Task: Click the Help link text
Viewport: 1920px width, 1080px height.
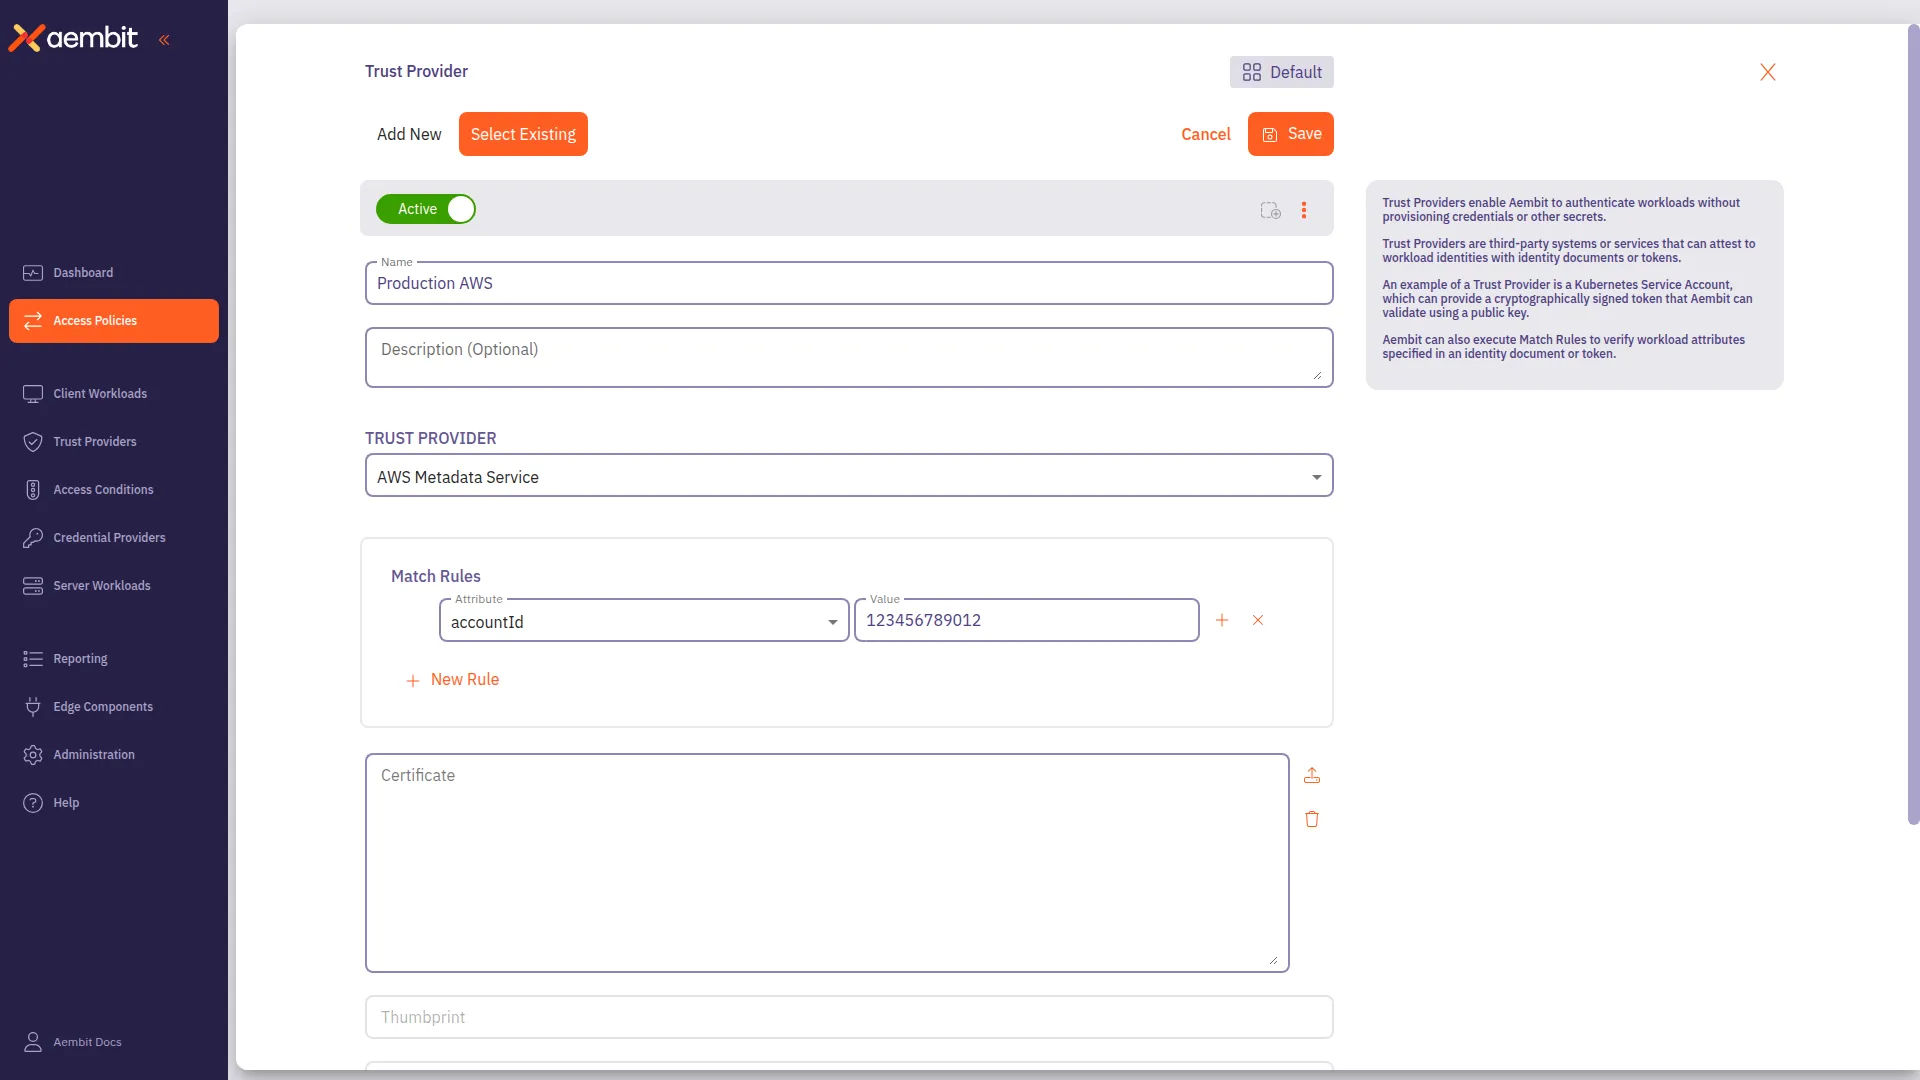Action: pyautogui.click(x=66, y=803)
